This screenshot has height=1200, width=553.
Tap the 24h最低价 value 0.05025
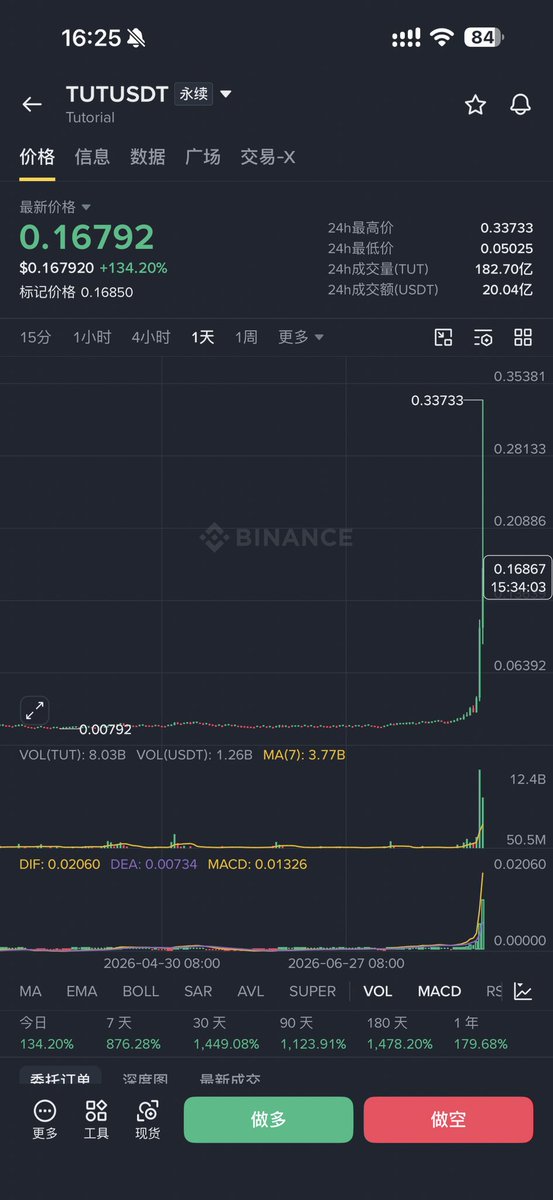coord(506,248)
